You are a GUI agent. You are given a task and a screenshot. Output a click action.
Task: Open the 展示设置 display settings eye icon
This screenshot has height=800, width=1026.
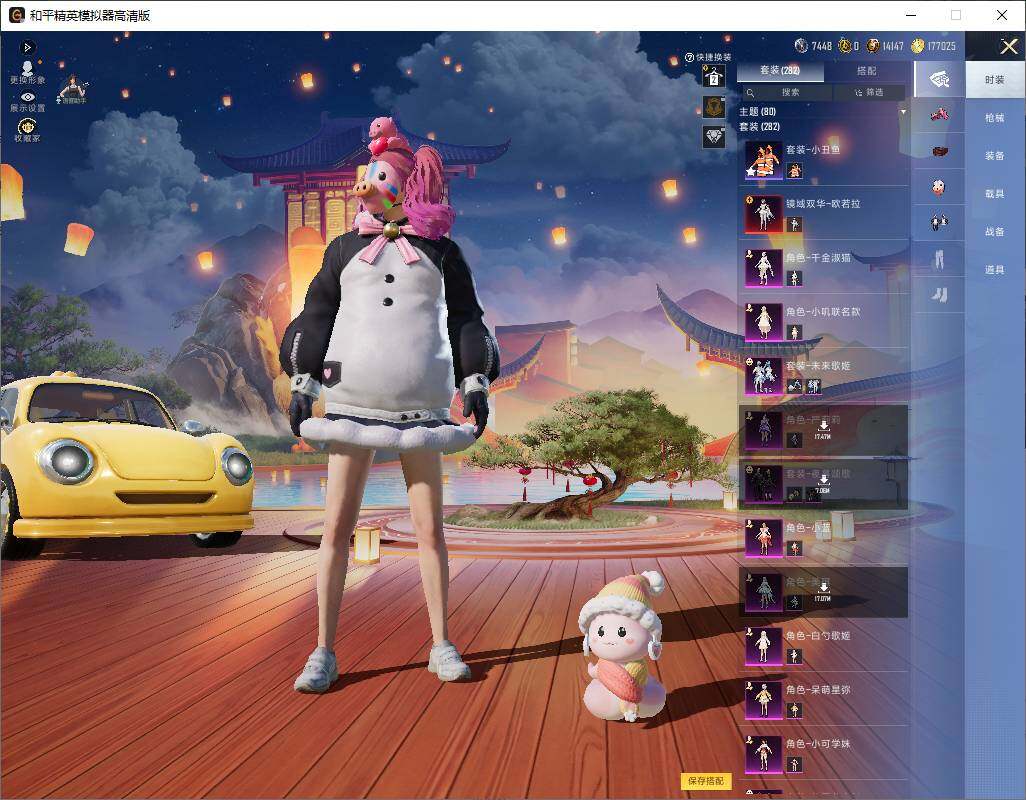click(x=27, y=102)
